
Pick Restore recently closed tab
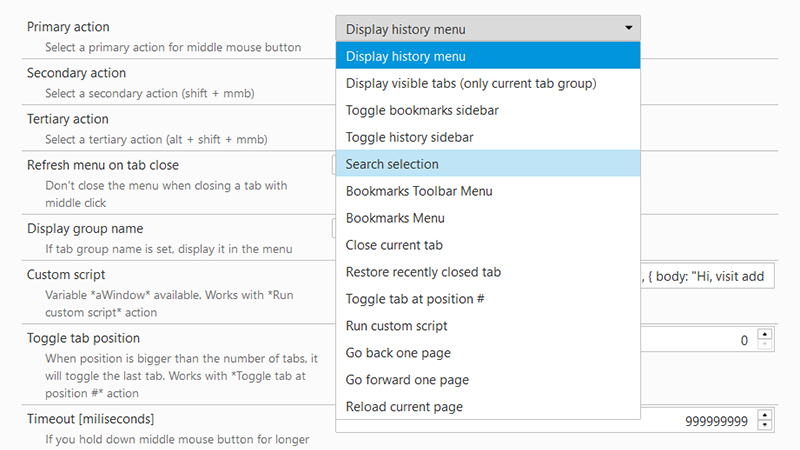(x=488, y=272)
